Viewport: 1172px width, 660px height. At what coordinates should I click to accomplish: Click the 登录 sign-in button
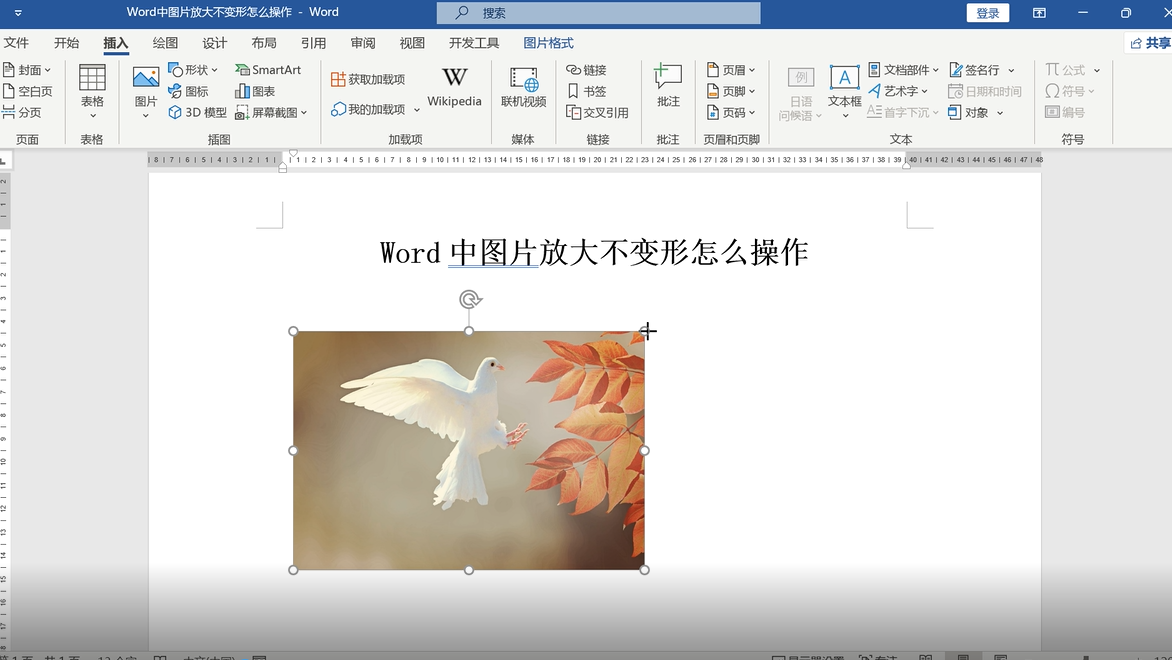[x=987, y=13]
